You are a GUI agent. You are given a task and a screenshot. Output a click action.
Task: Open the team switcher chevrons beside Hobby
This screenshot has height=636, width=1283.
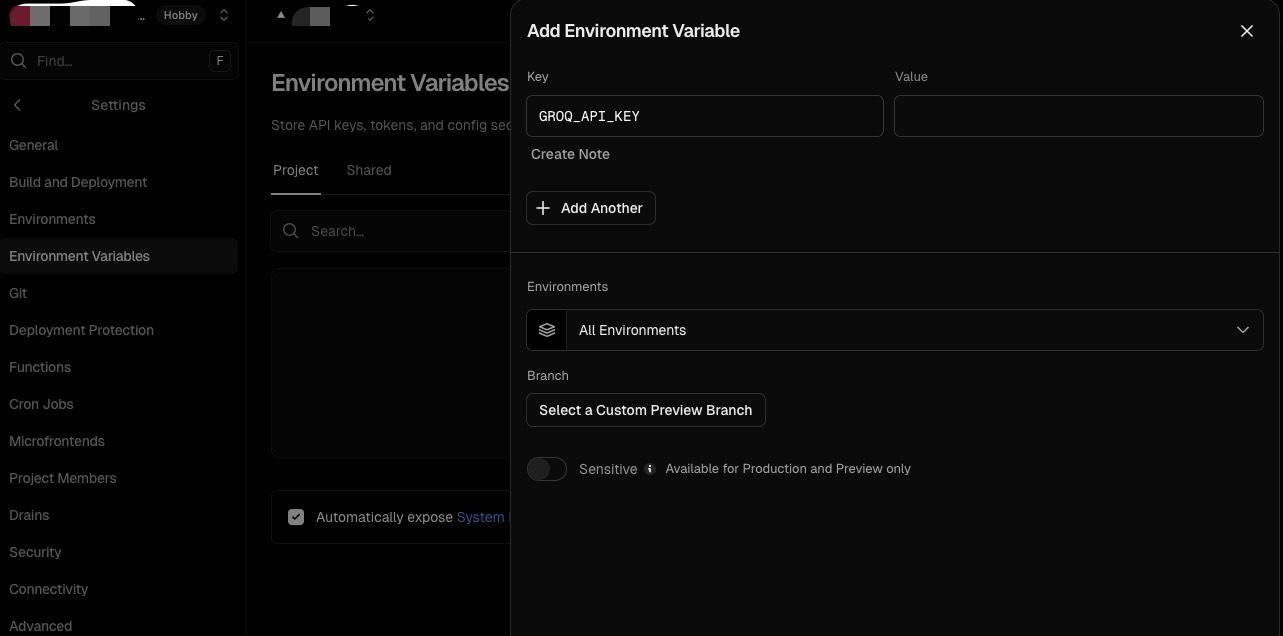click(224, 15)
